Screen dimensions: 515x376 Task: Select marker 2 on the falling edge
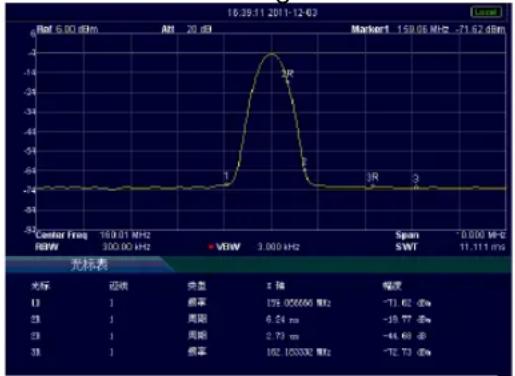304,163
